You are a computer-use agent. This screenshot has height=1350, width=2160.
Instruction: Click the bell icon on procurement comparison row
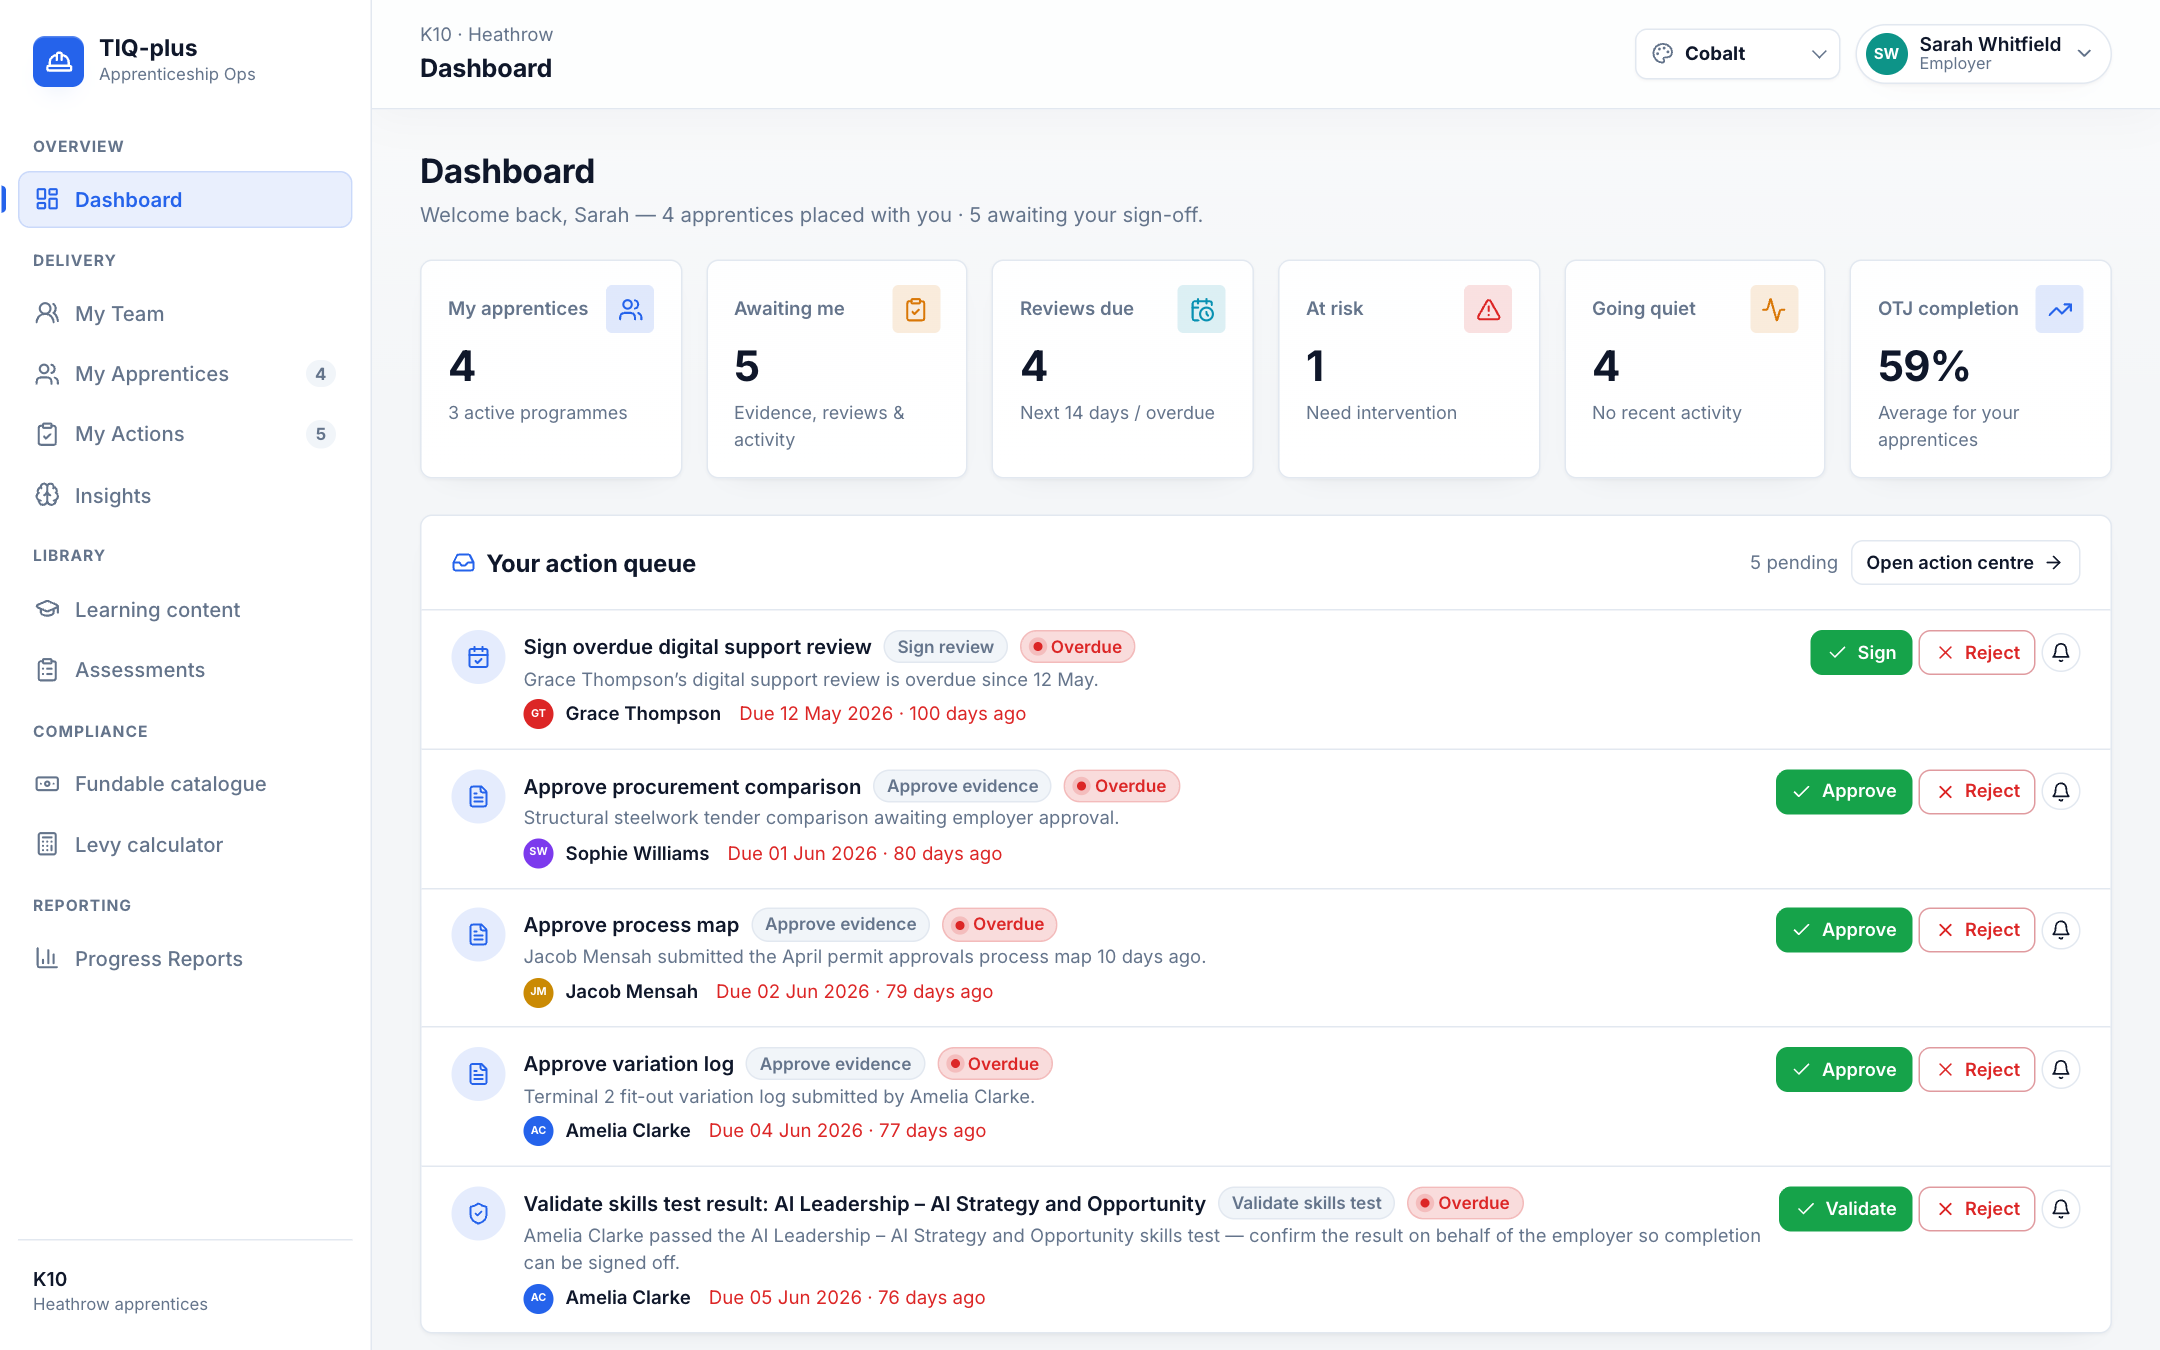tap(2061, 791)
